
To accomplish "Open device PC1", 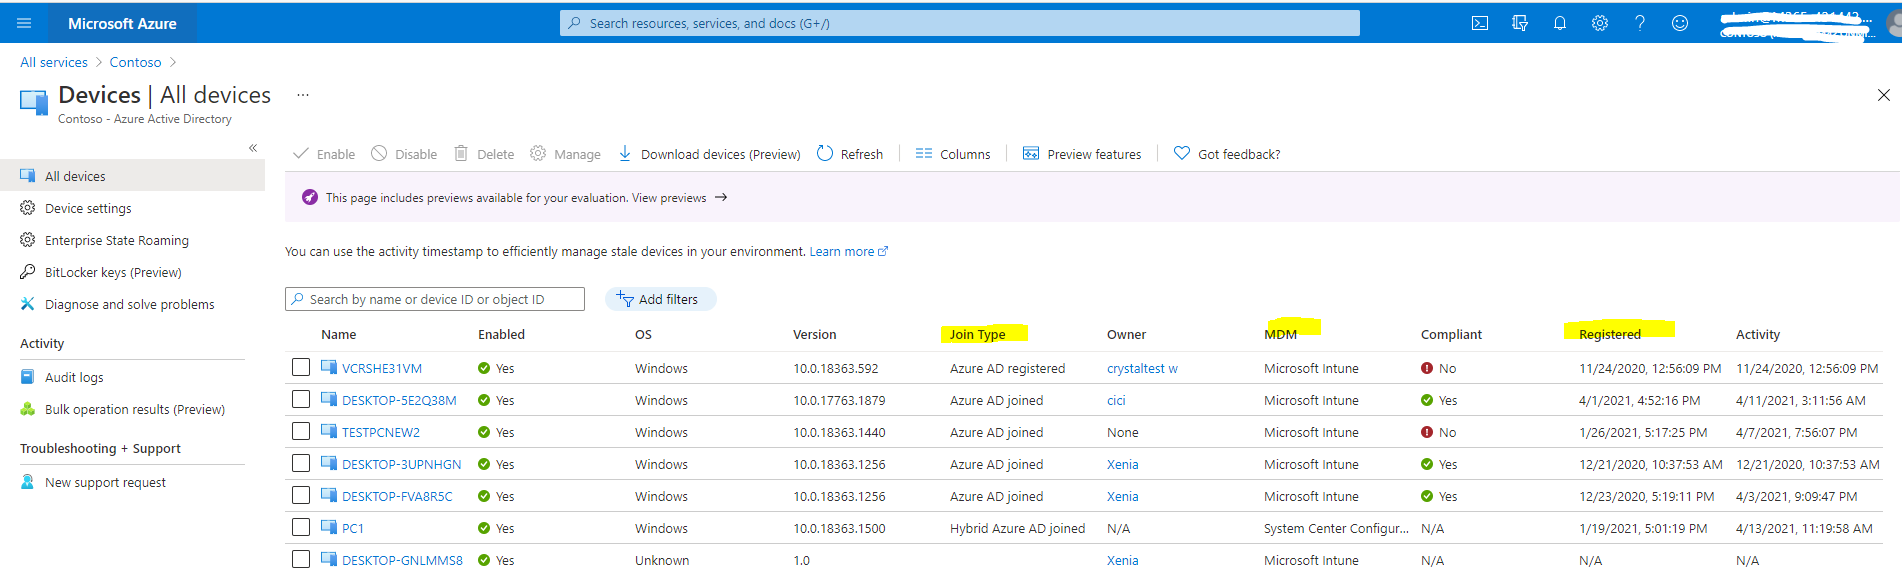I will (353, 529).
